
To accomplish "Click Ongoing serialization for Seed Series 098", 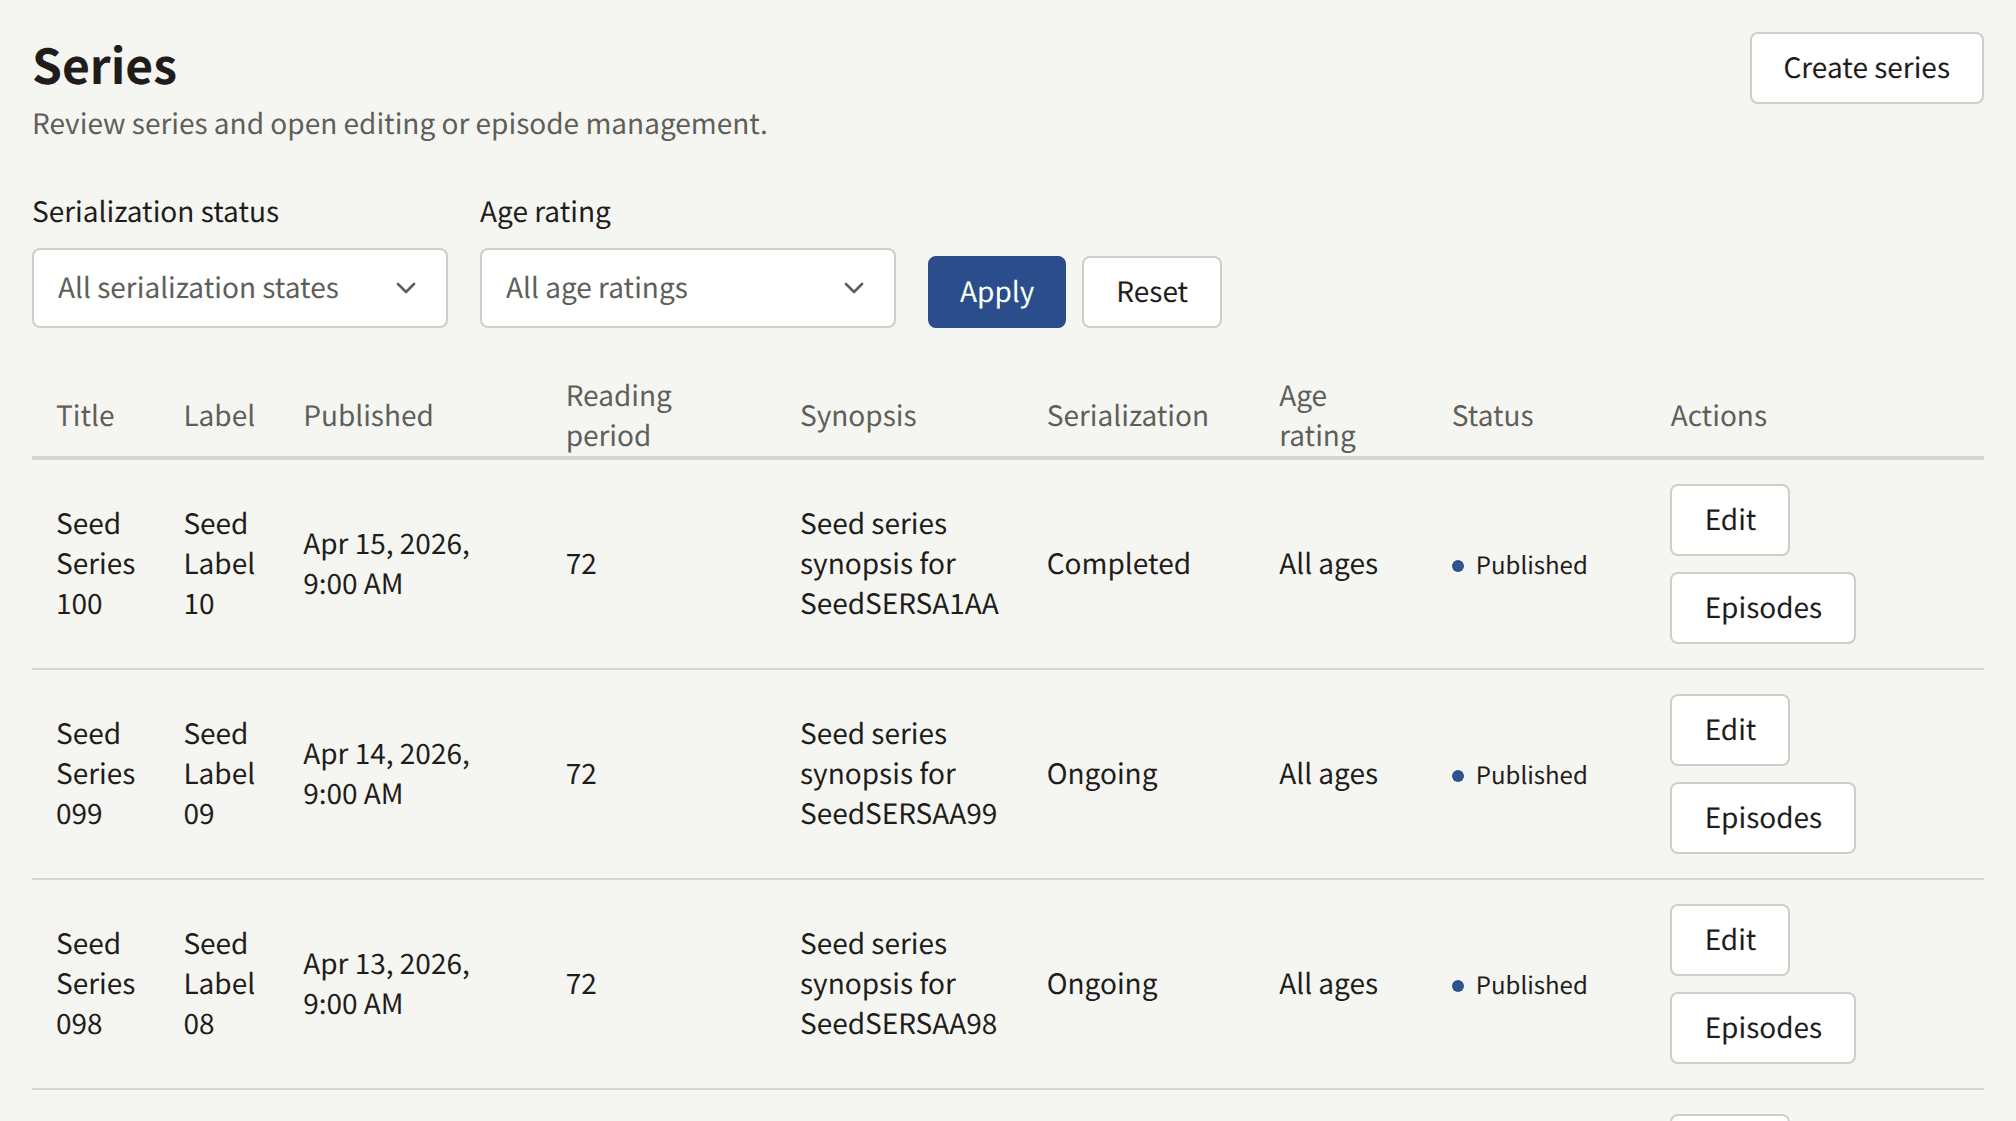I will click(1102, 985).
